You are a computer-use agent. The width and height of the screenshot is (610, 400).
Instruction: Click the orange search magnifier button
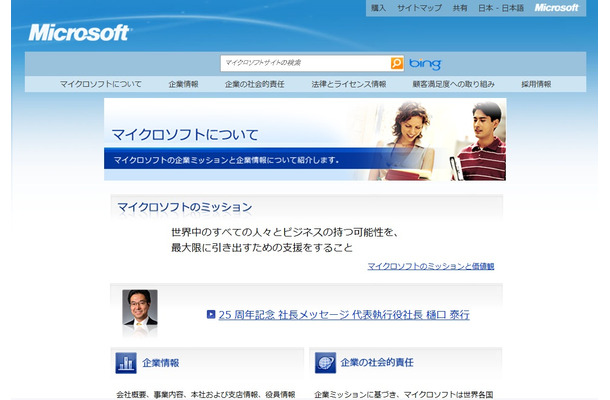click(397, 63)
